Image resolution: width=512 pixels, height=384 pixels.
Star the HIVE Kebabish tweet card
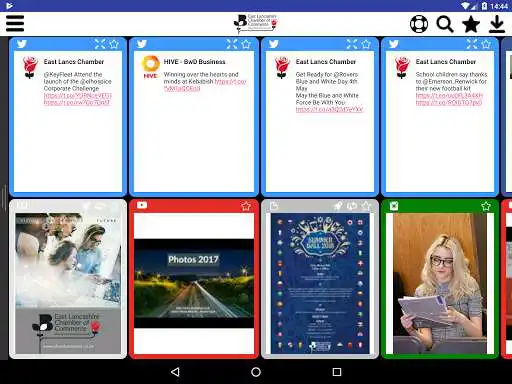[246, 44]
